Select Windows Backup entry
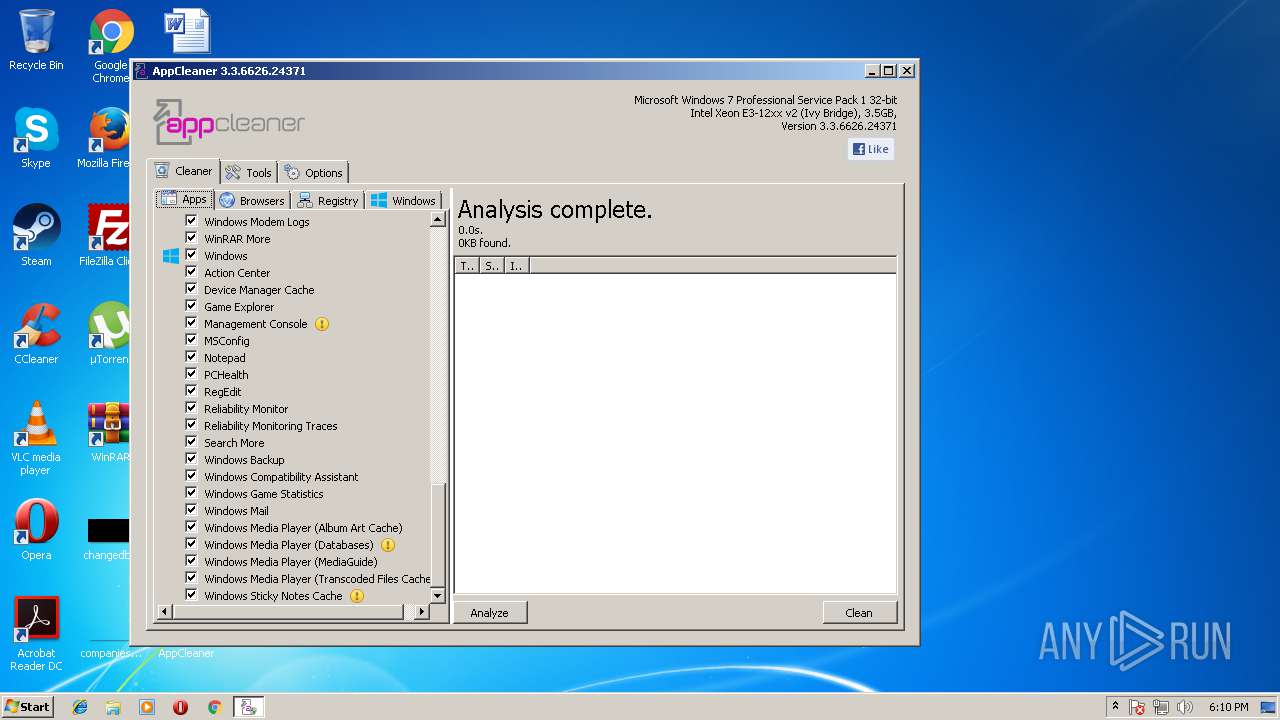The width and height of the screenshot is (1280, 720). click(244, 460)
